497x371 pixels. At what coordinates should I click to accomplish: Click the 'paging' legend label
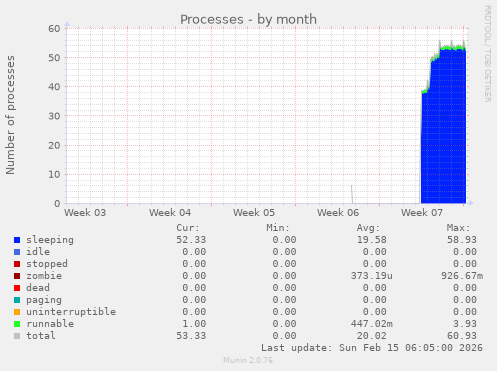tap(44, 300)
